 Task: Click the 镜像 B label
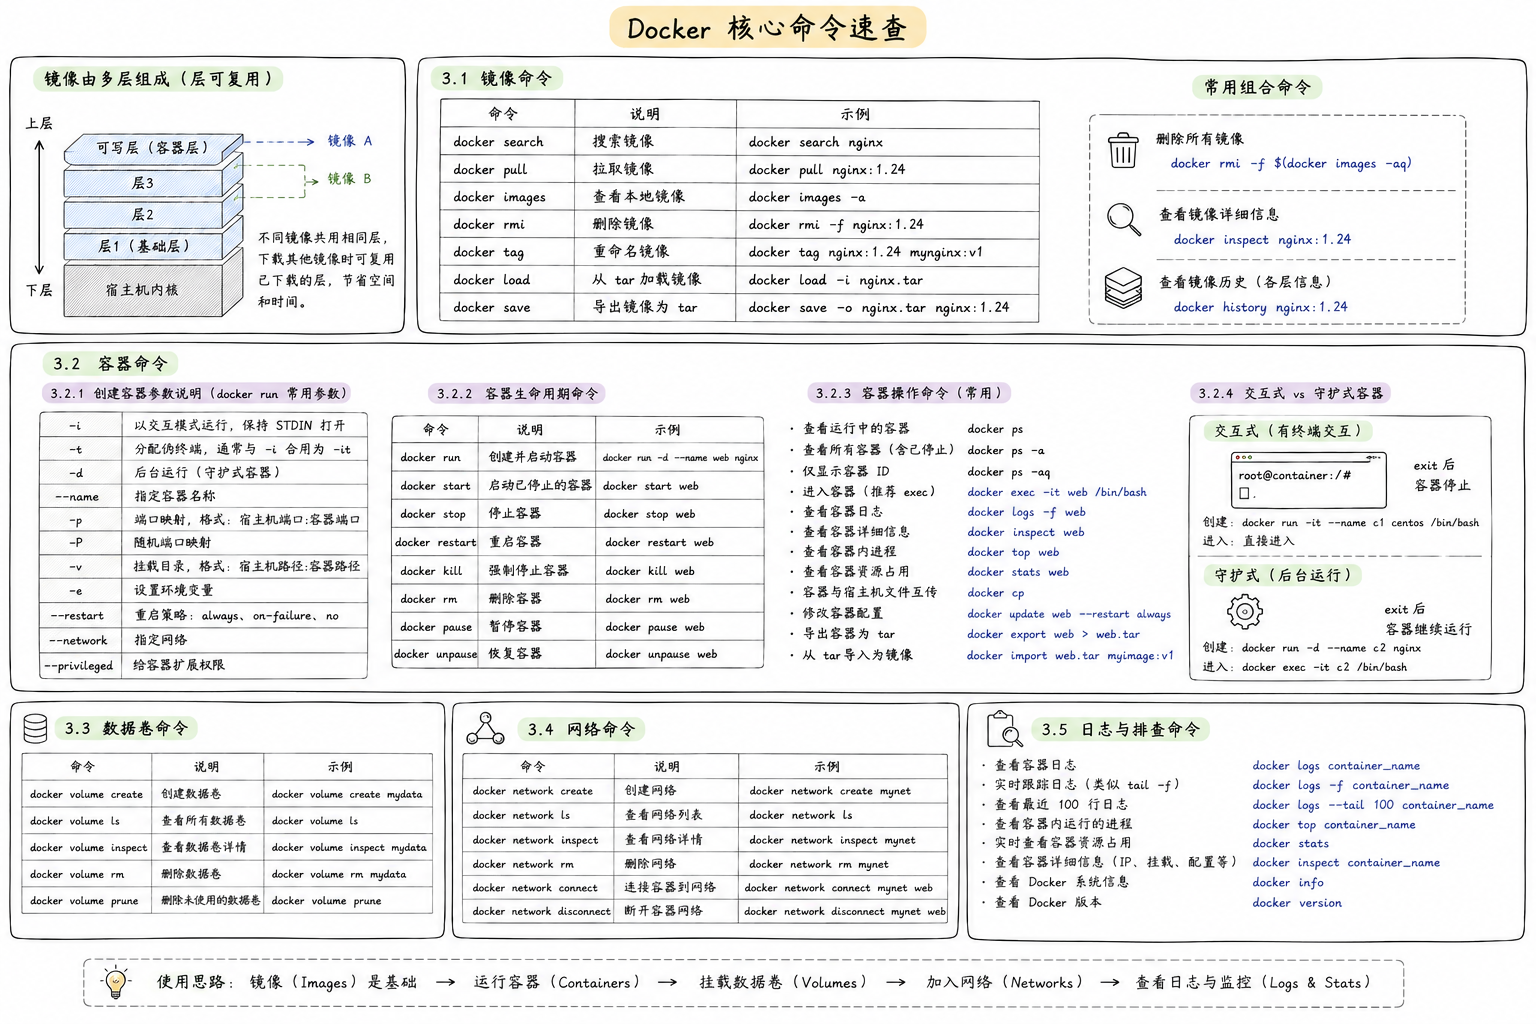point(350,179)
